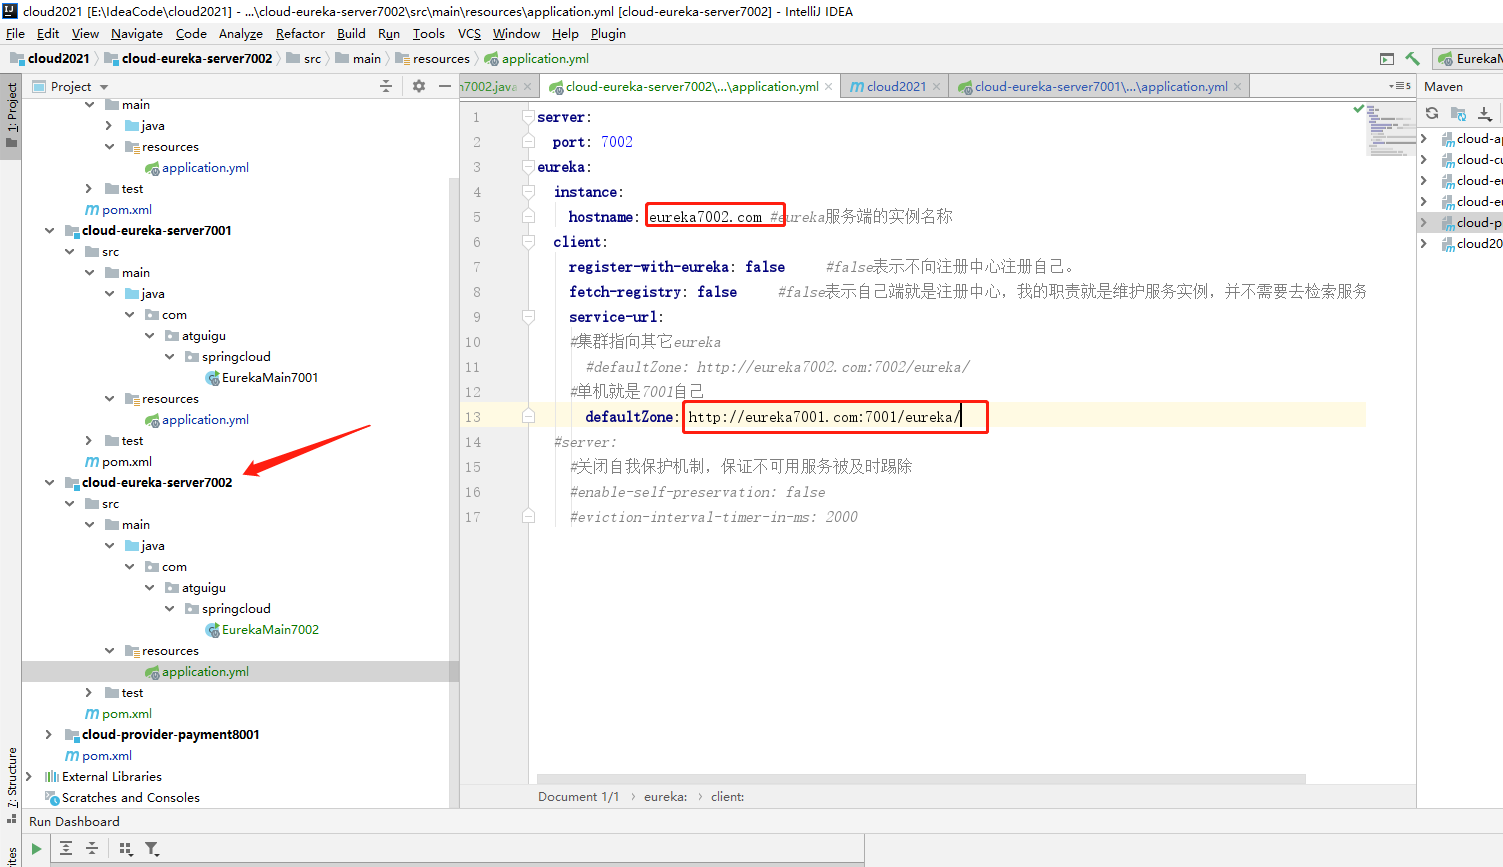Expand the highlighted cloud-p Maven project node

(x=1424, y=223)
